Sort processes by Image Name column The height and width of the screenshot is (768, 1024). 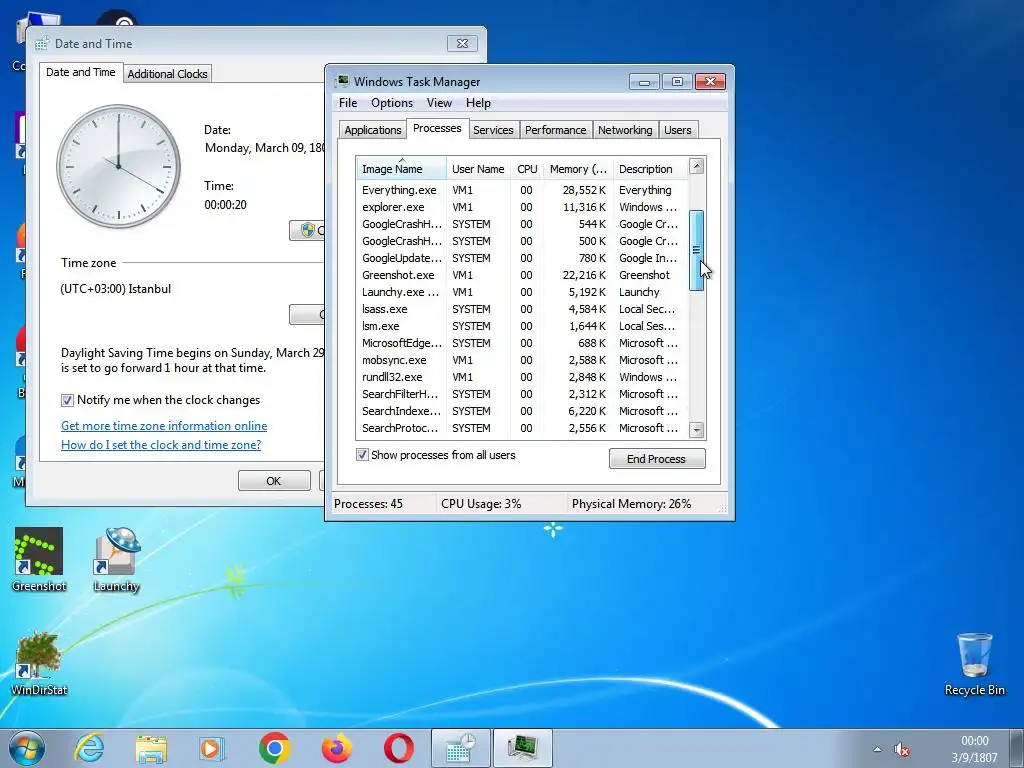(402, 168)
